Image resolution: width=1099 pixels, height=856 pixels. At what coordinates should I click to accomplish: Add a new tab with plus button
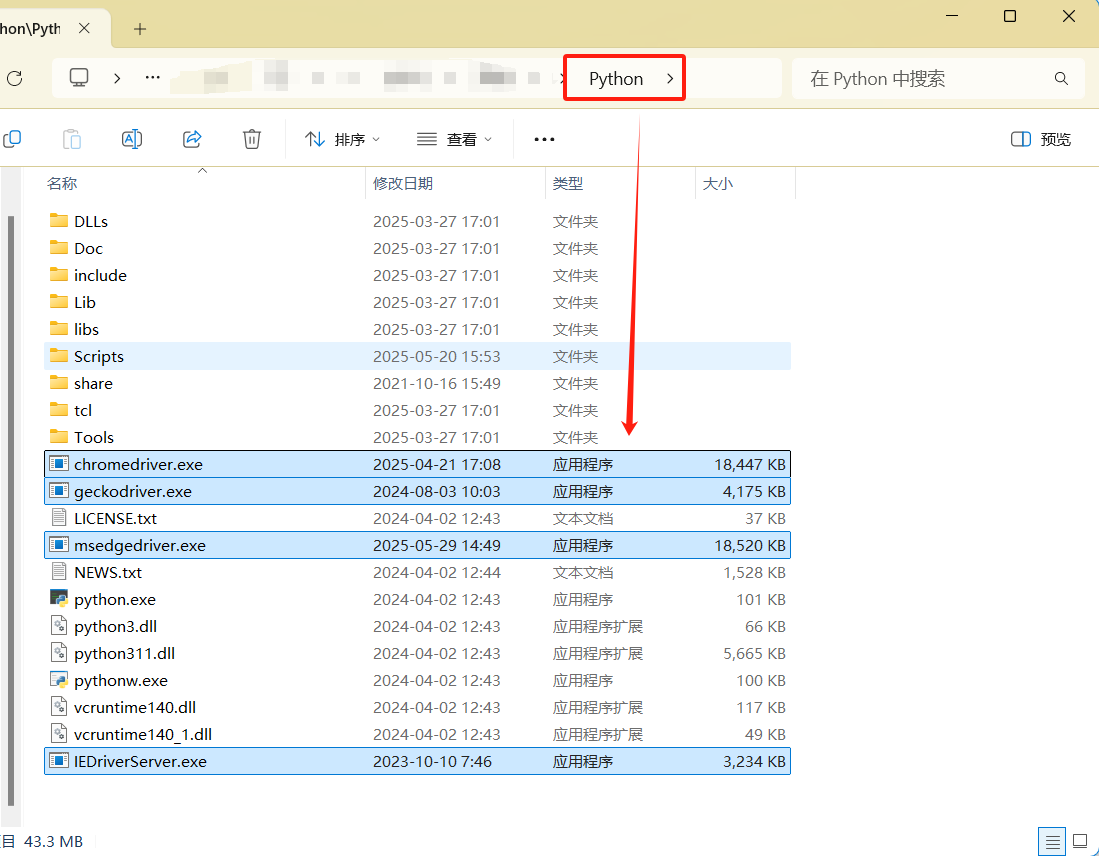click(140, 29)
